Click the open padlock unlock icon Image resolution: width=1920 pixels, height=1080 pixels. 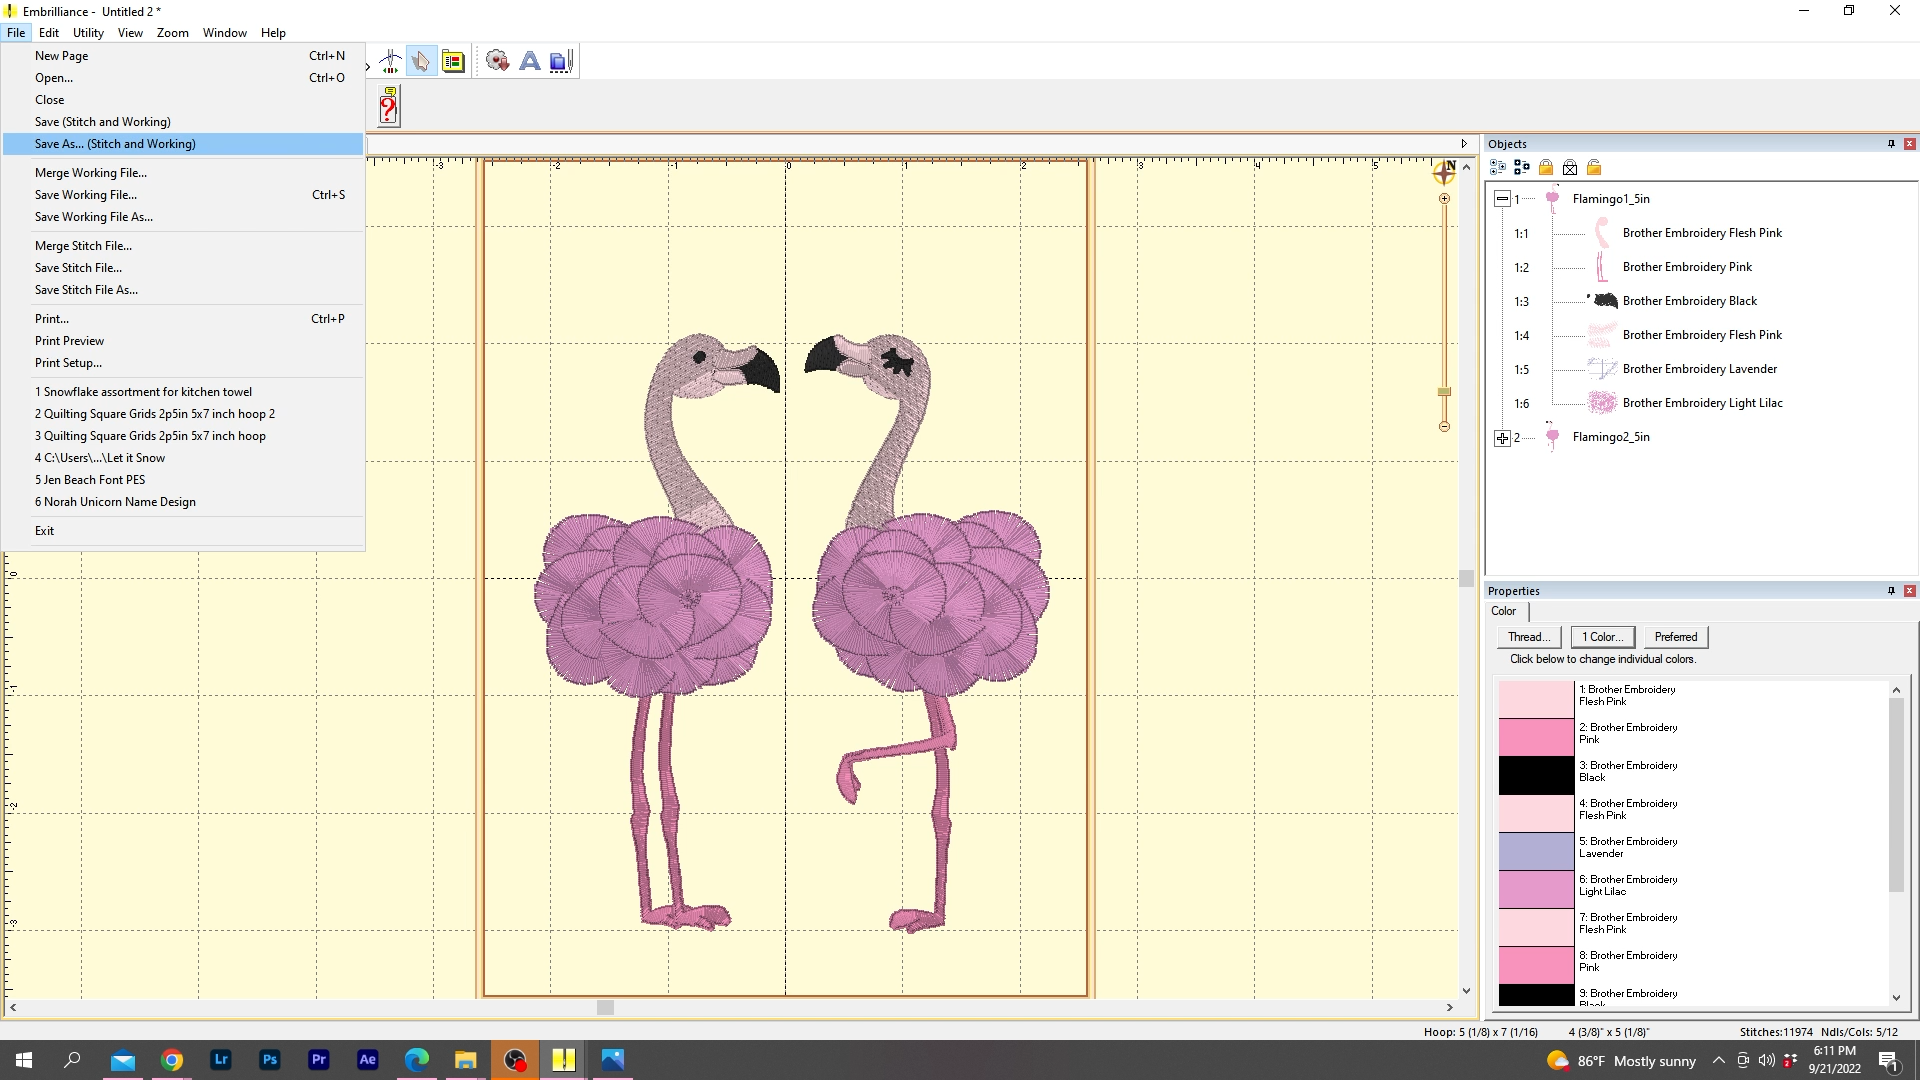tap(1594, 167)
